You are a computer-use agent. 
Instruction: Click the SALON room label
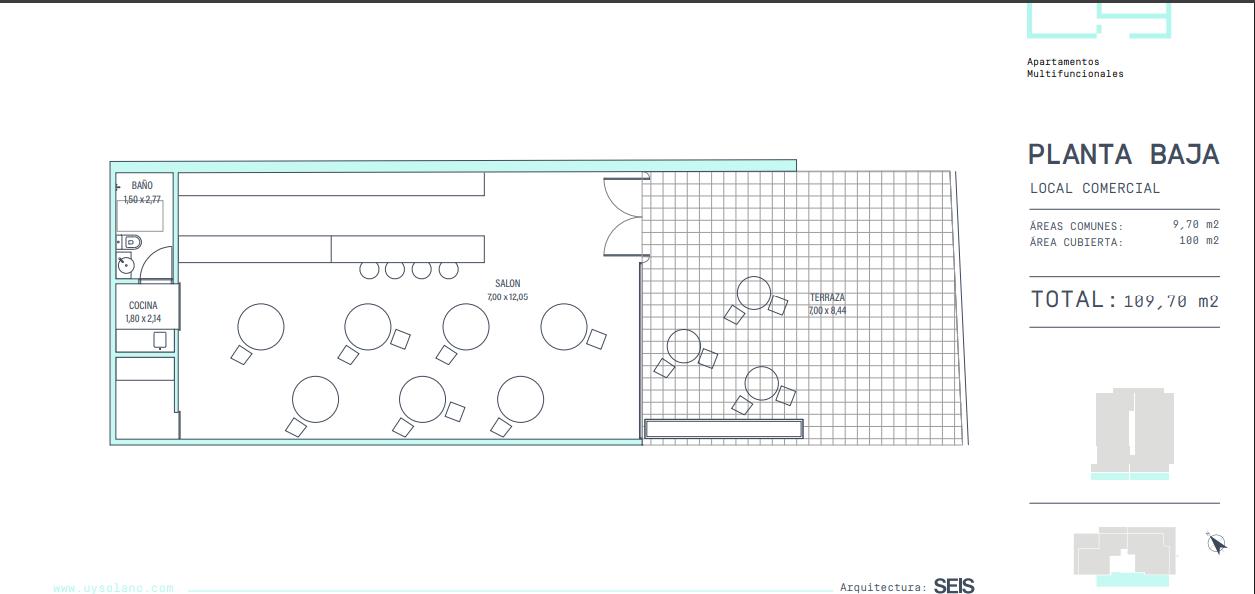(508, 284)
